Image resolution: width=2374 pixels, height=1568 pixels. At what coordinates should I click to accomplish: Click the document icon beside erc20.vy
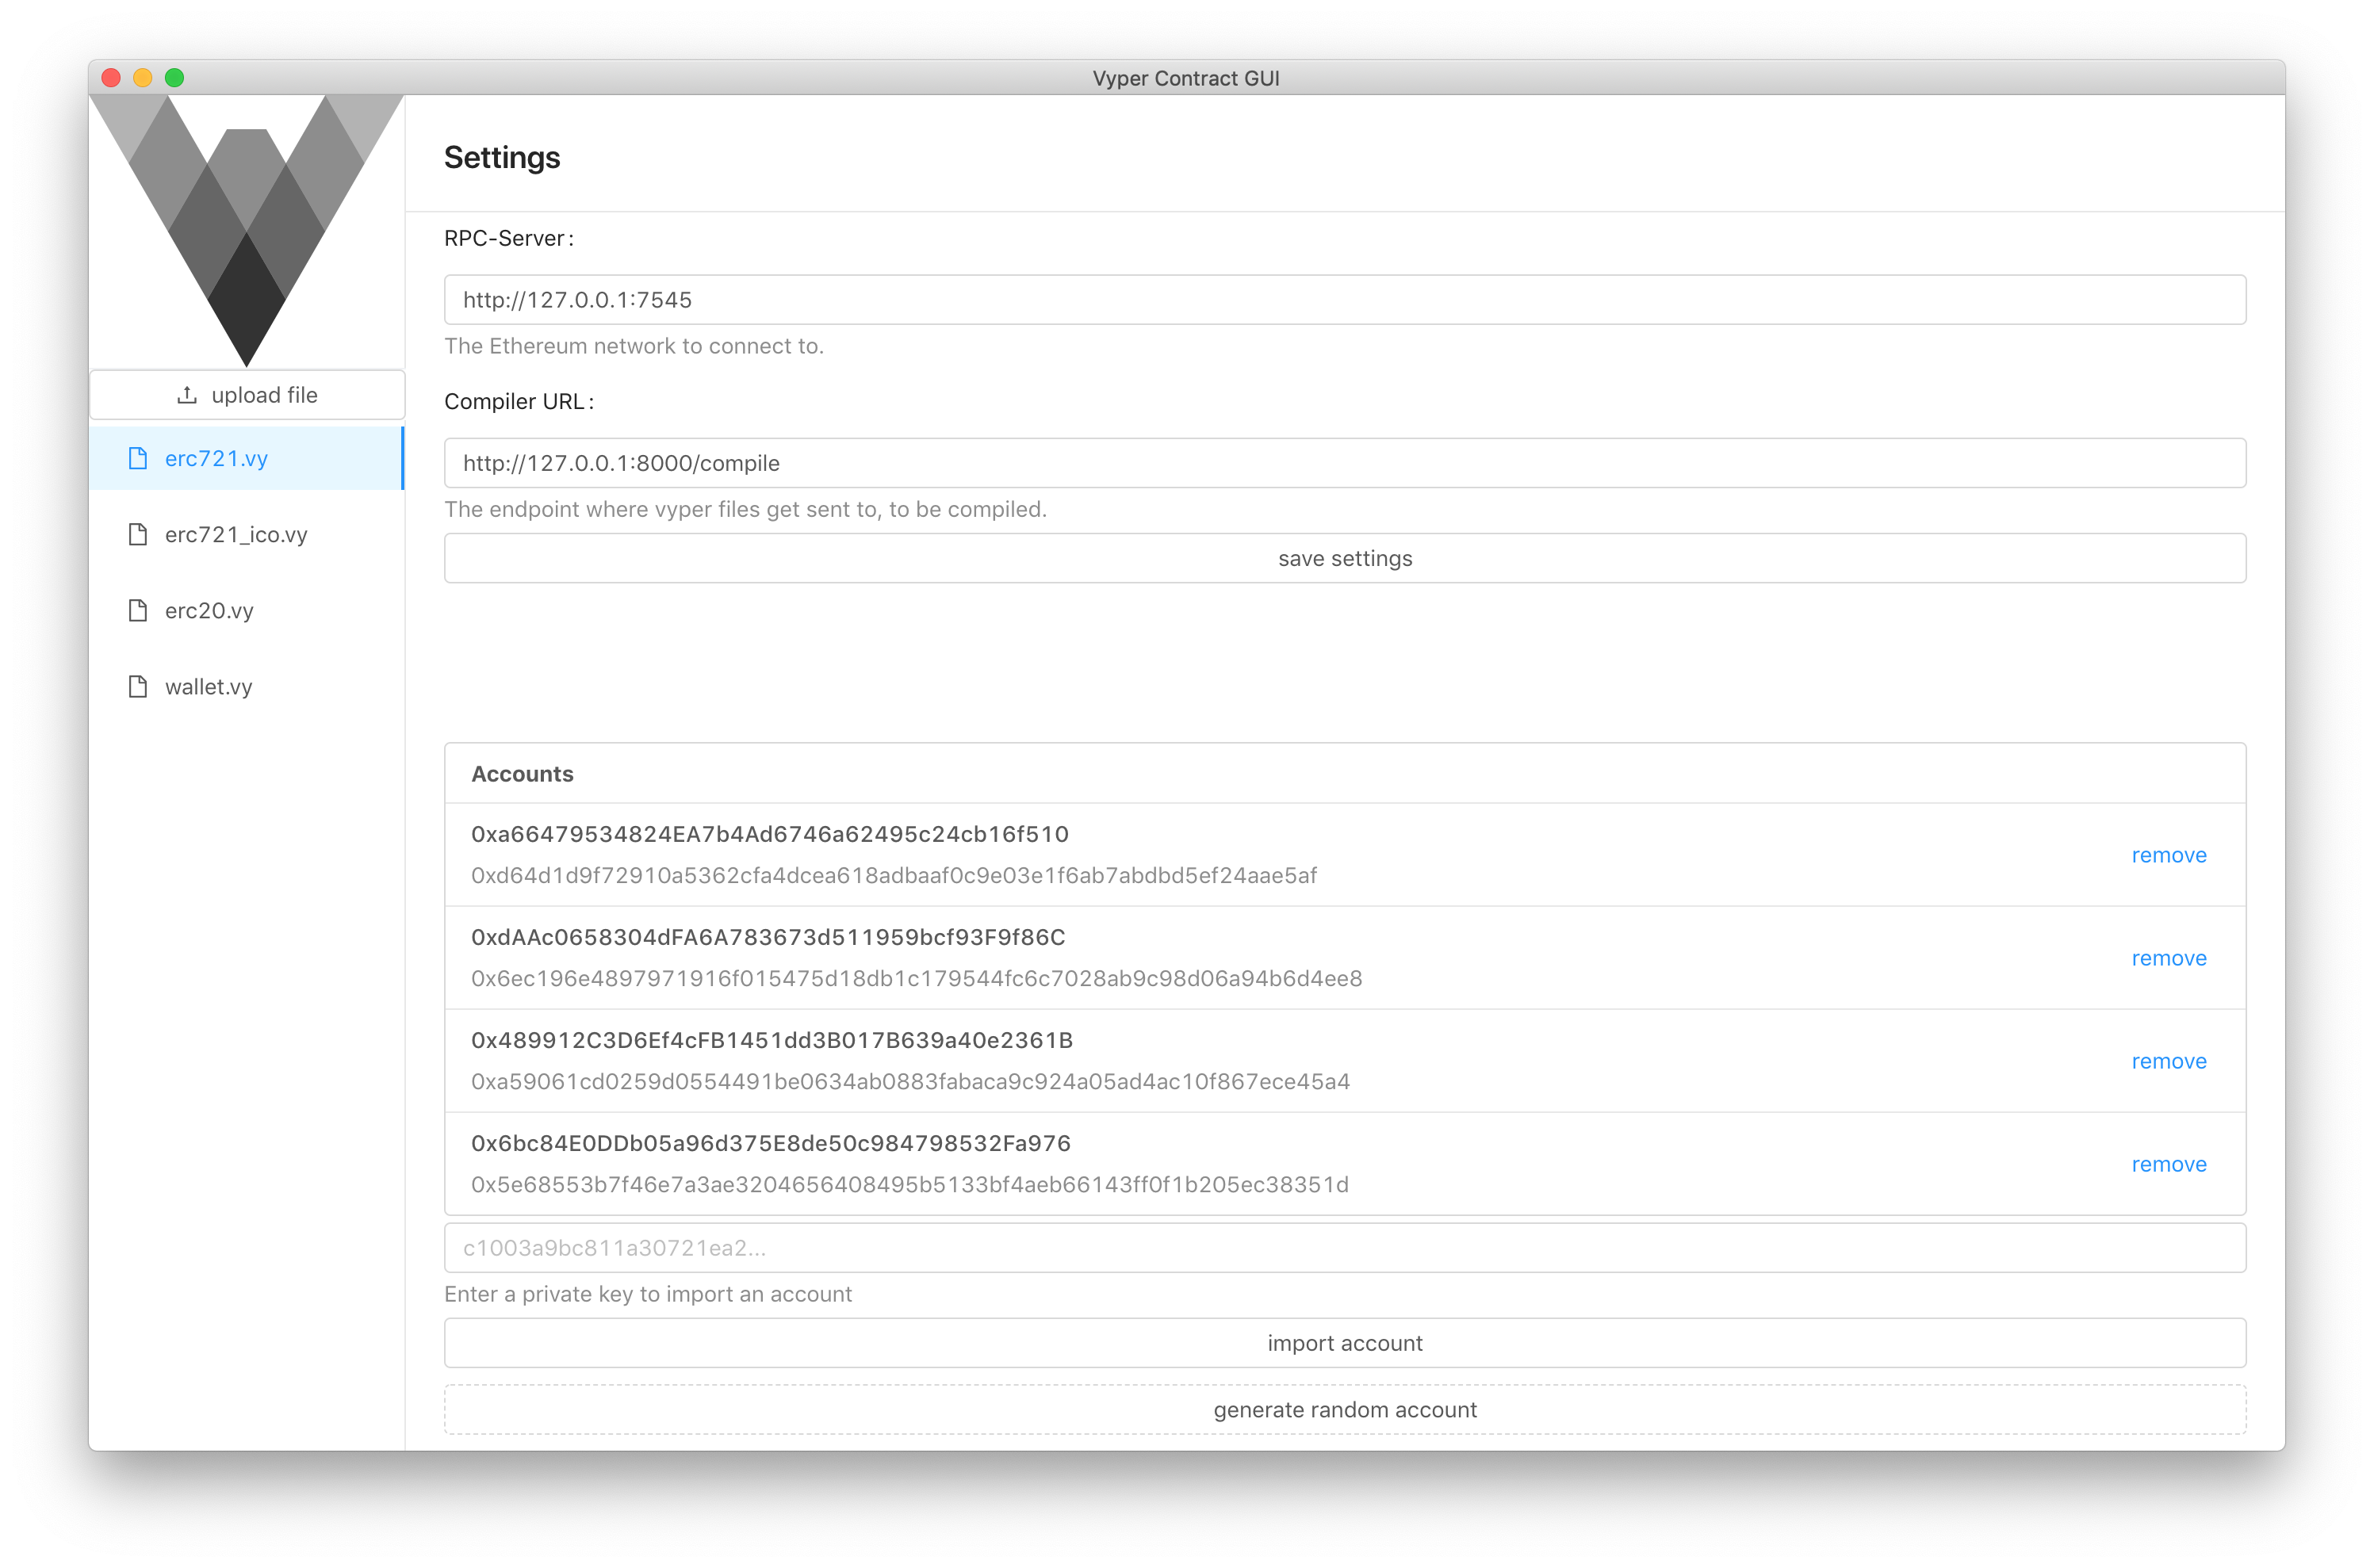137,610
